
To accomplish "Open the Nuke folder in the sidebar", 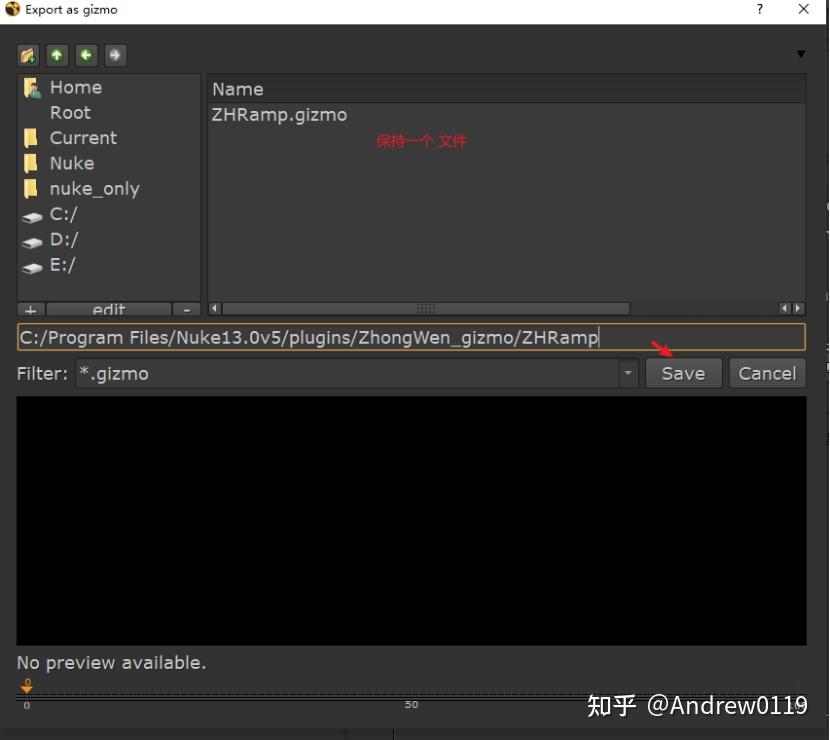I will point(71,163).
